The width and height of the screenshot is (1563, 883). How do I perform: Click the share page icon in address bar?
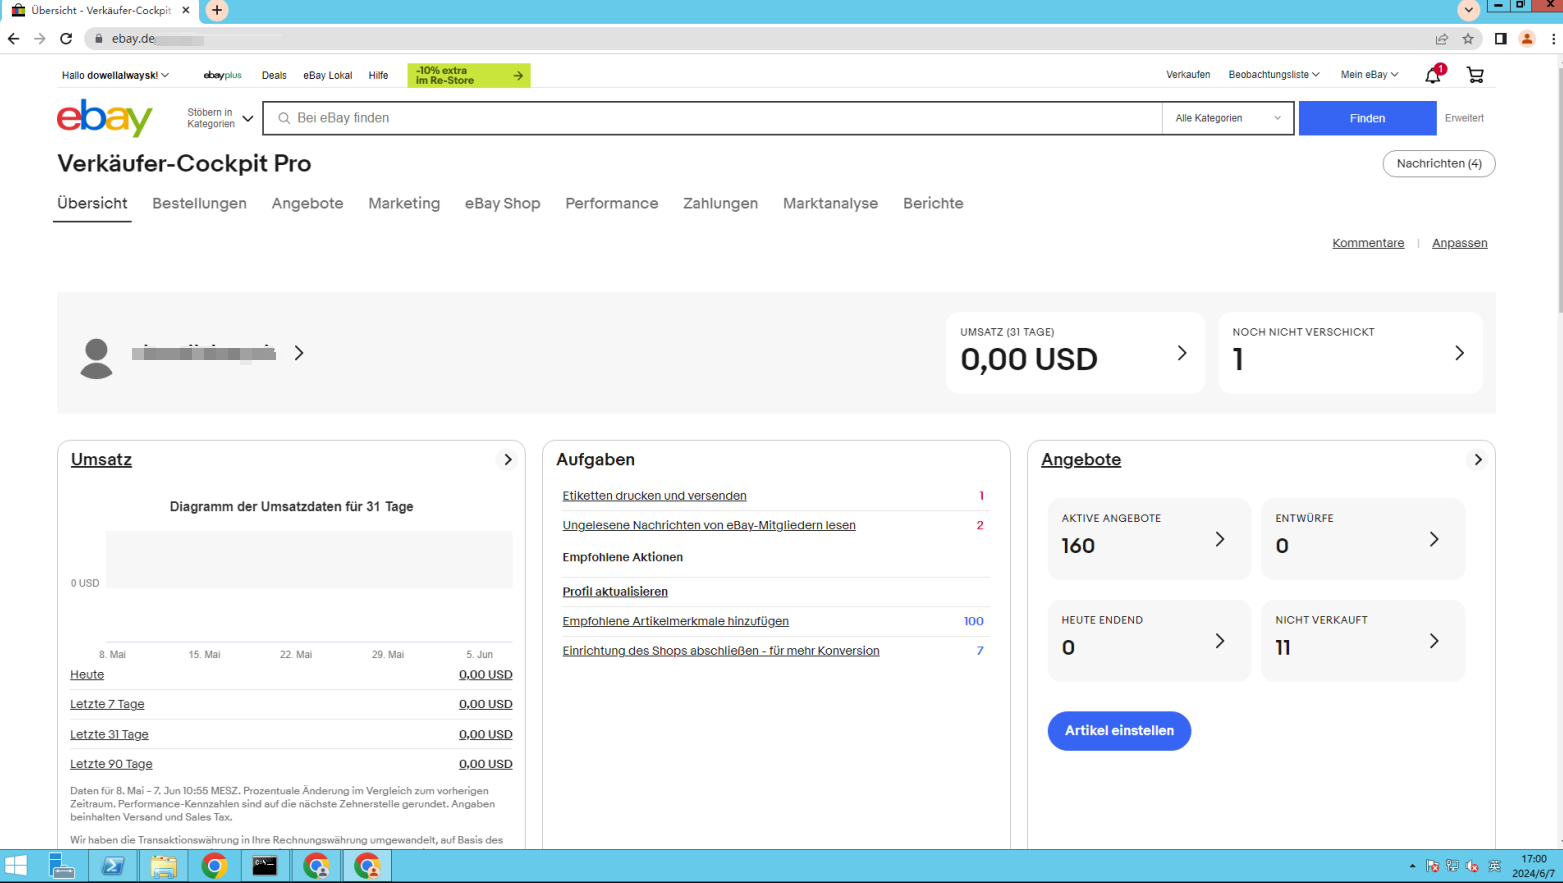(1442, 39)
